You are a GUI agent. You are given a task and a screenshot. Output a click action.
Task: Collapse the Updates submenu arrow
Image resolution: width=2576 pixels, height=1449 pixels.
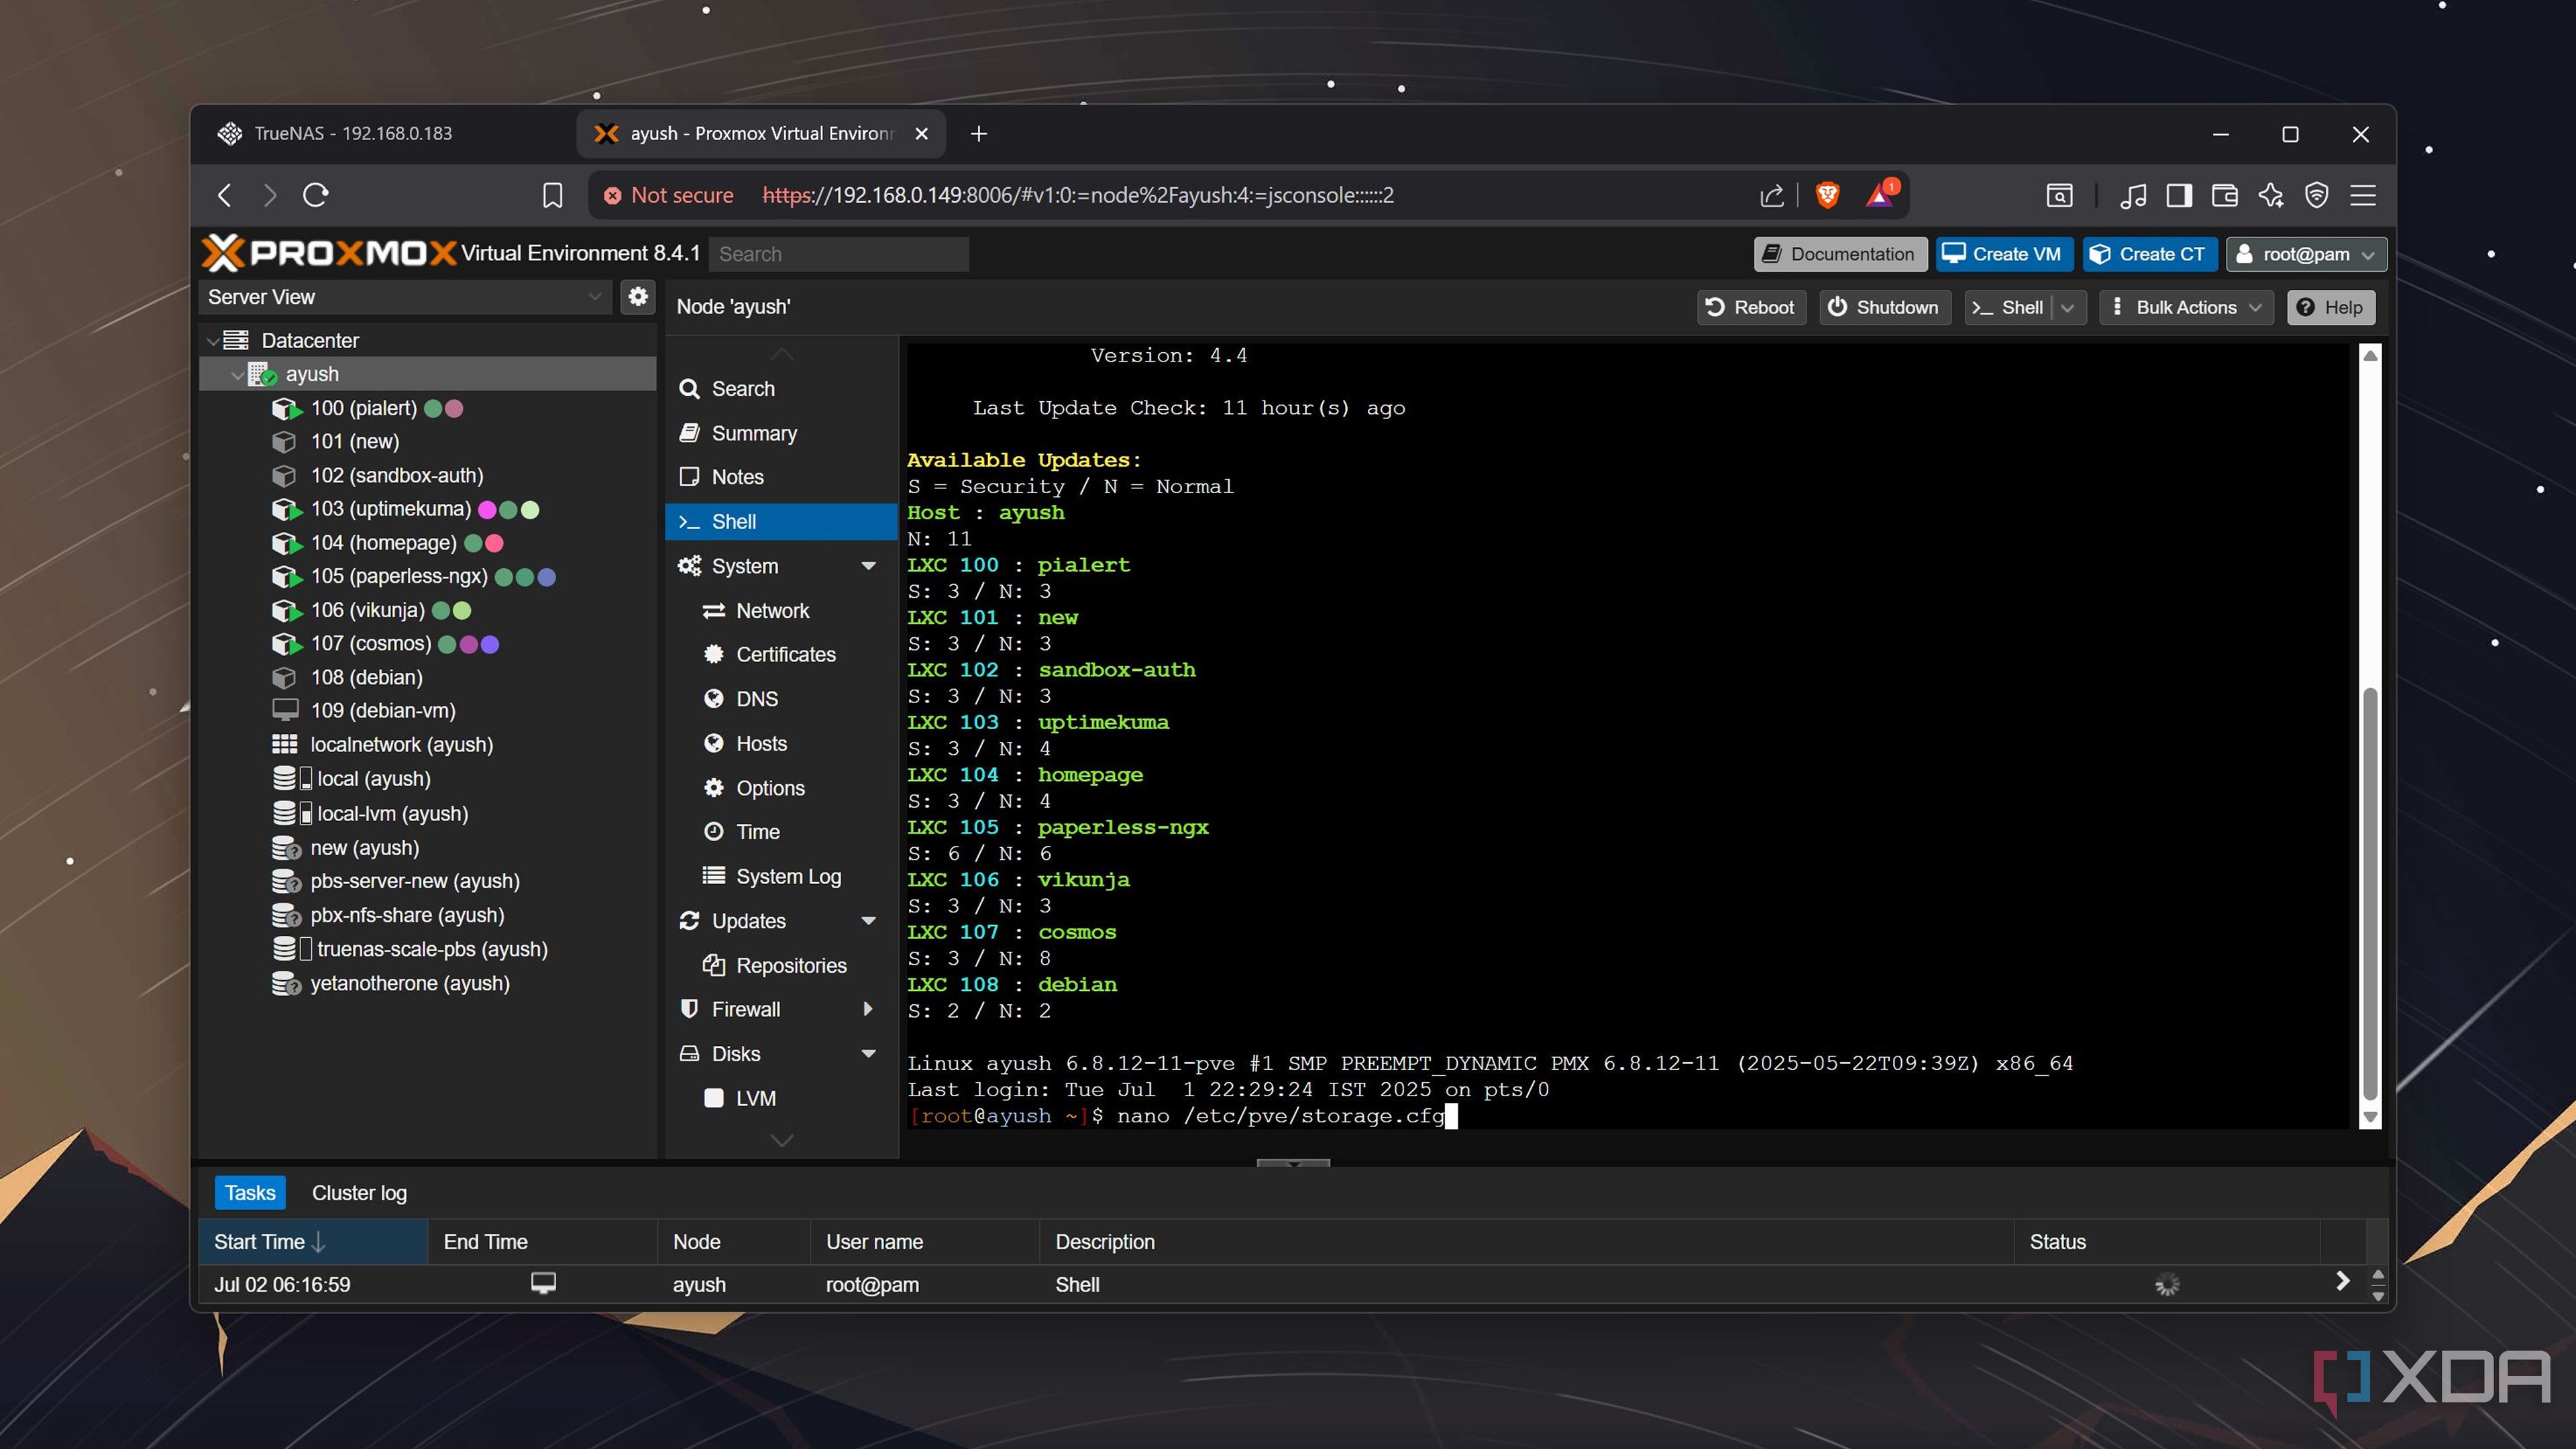tap(868, 921)
